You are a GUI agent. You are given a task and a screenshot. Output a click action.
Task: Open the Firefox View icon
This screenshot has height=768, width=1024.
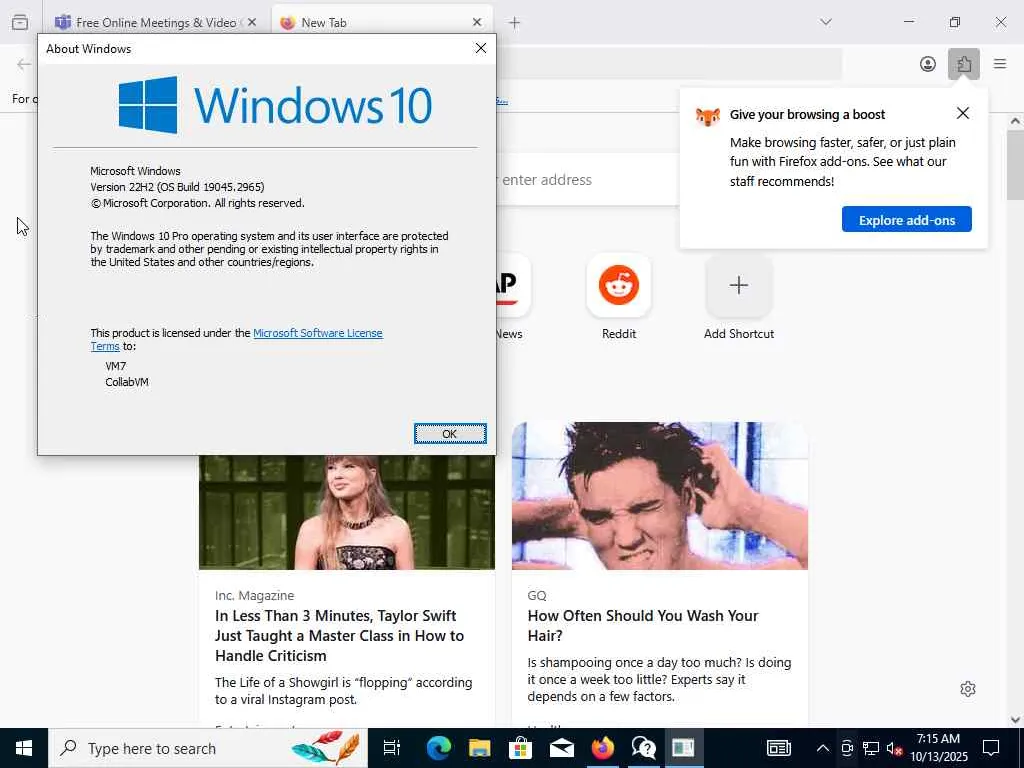point(20,22)
